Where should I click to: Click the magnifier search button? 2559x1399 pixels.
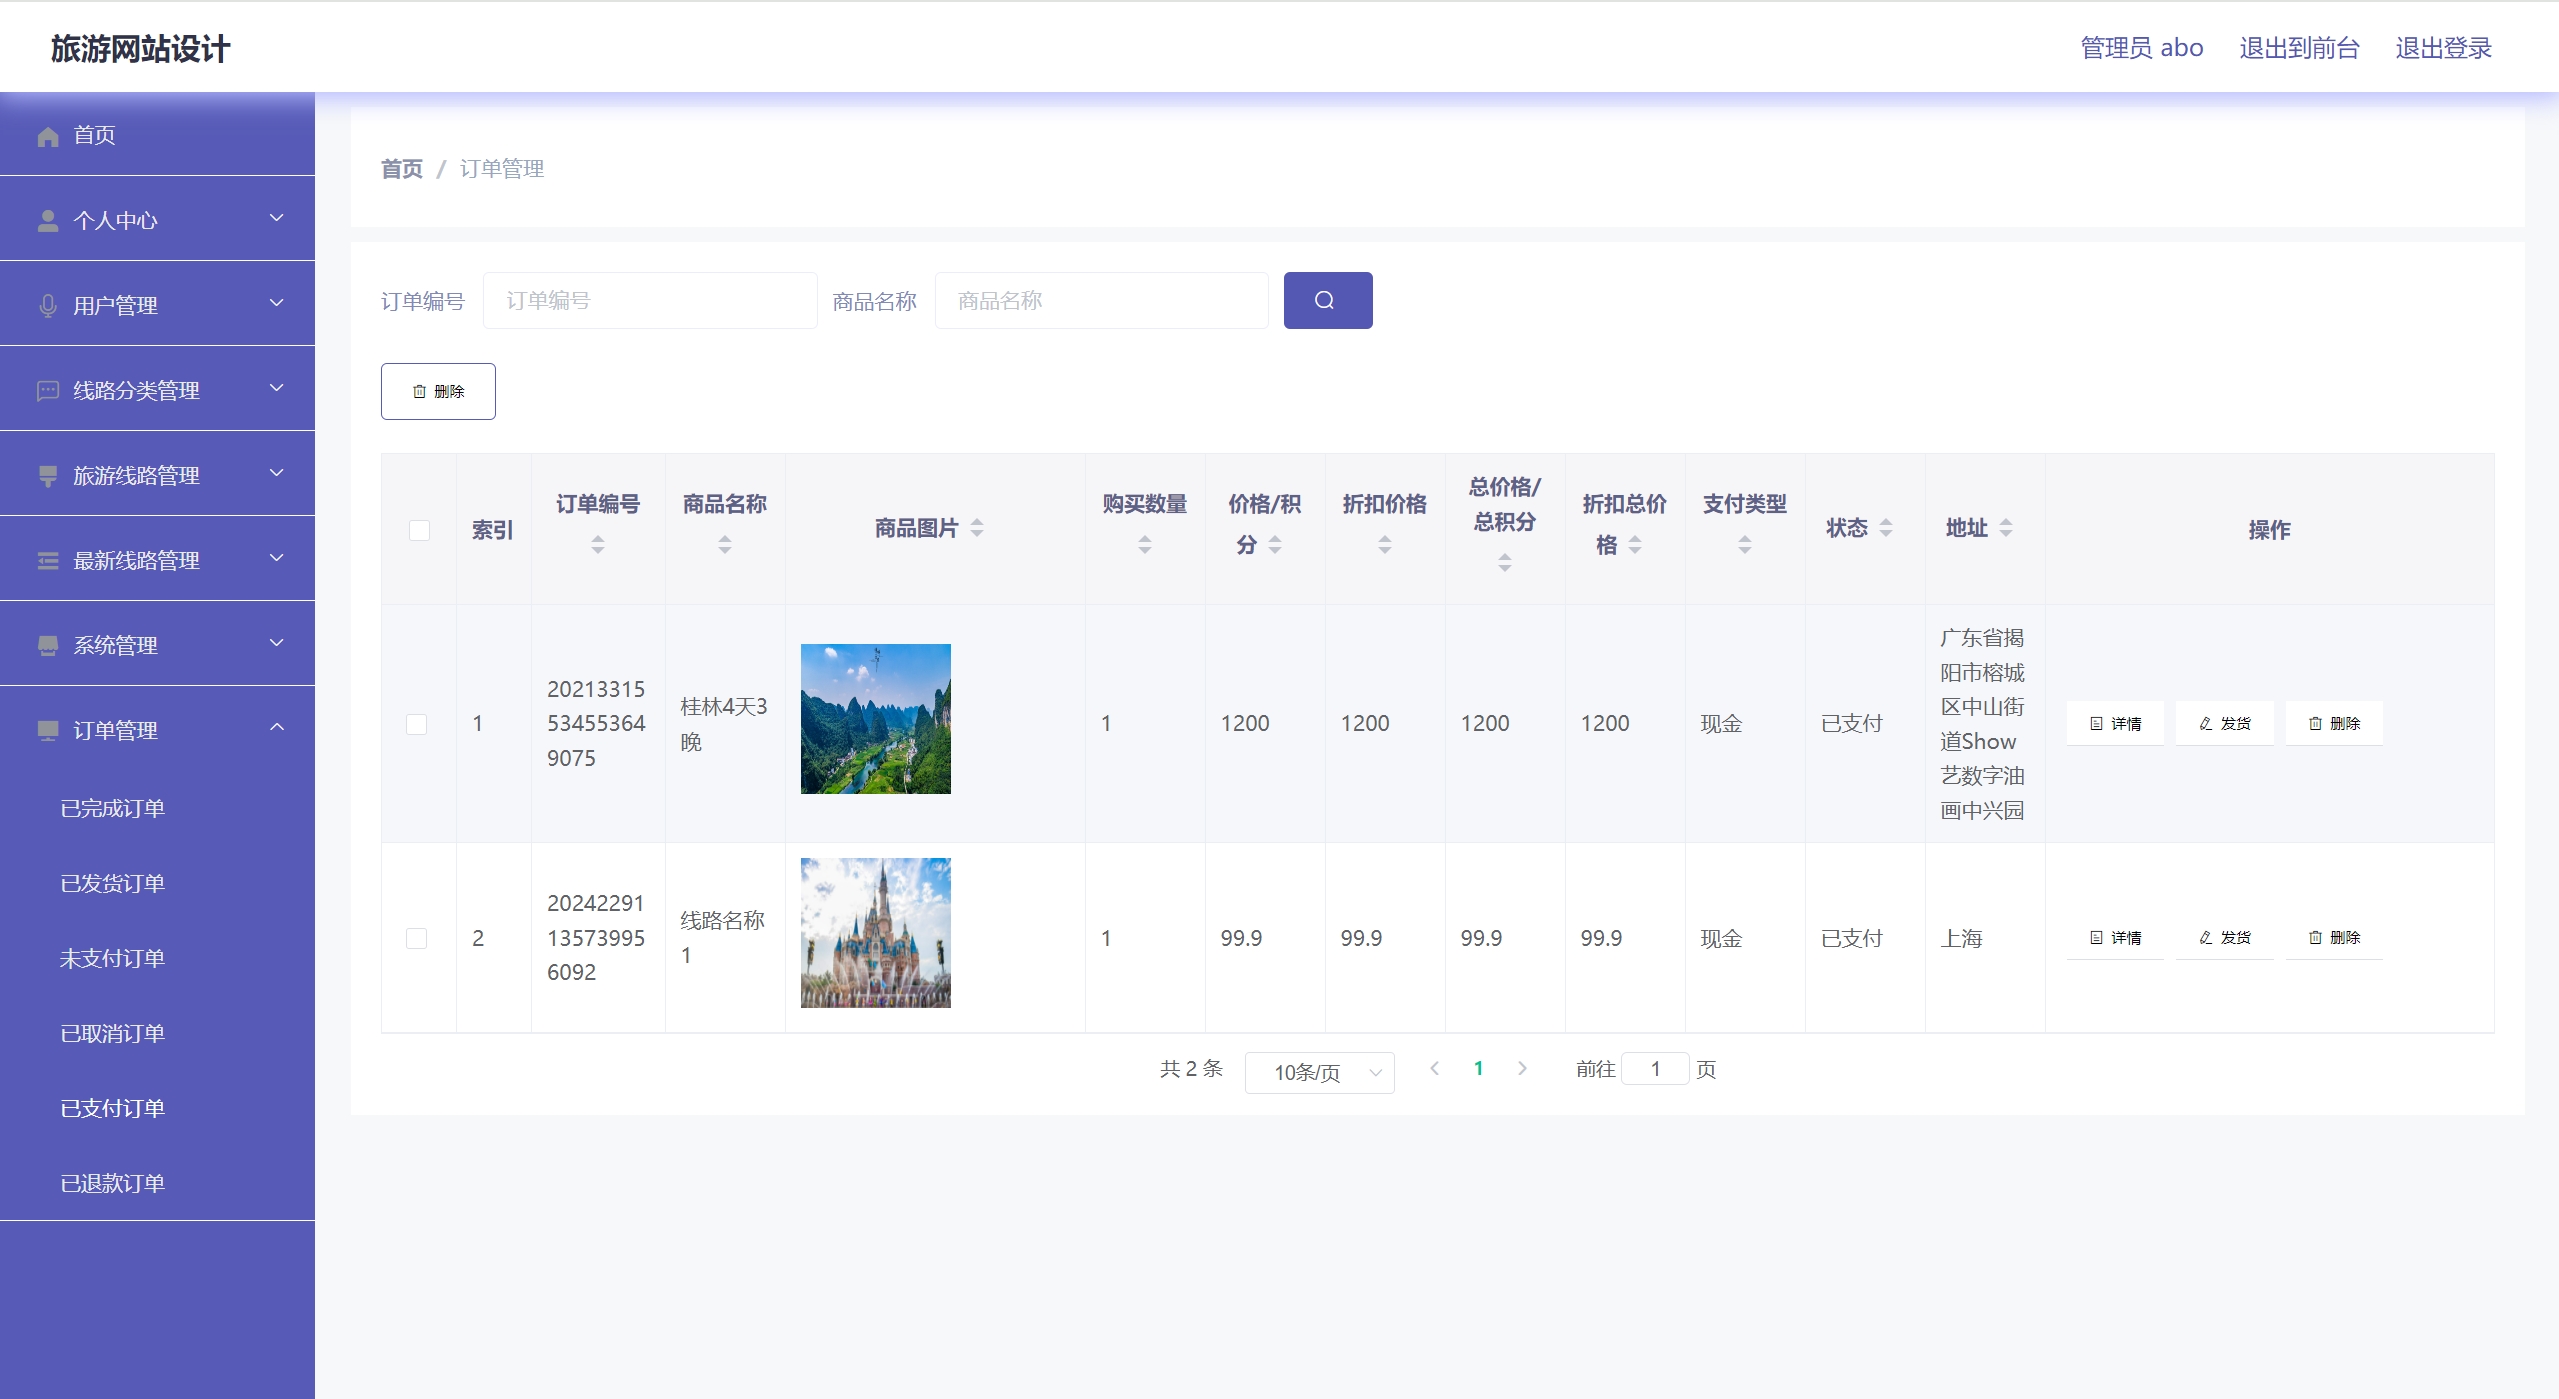tap(1327, 300)
